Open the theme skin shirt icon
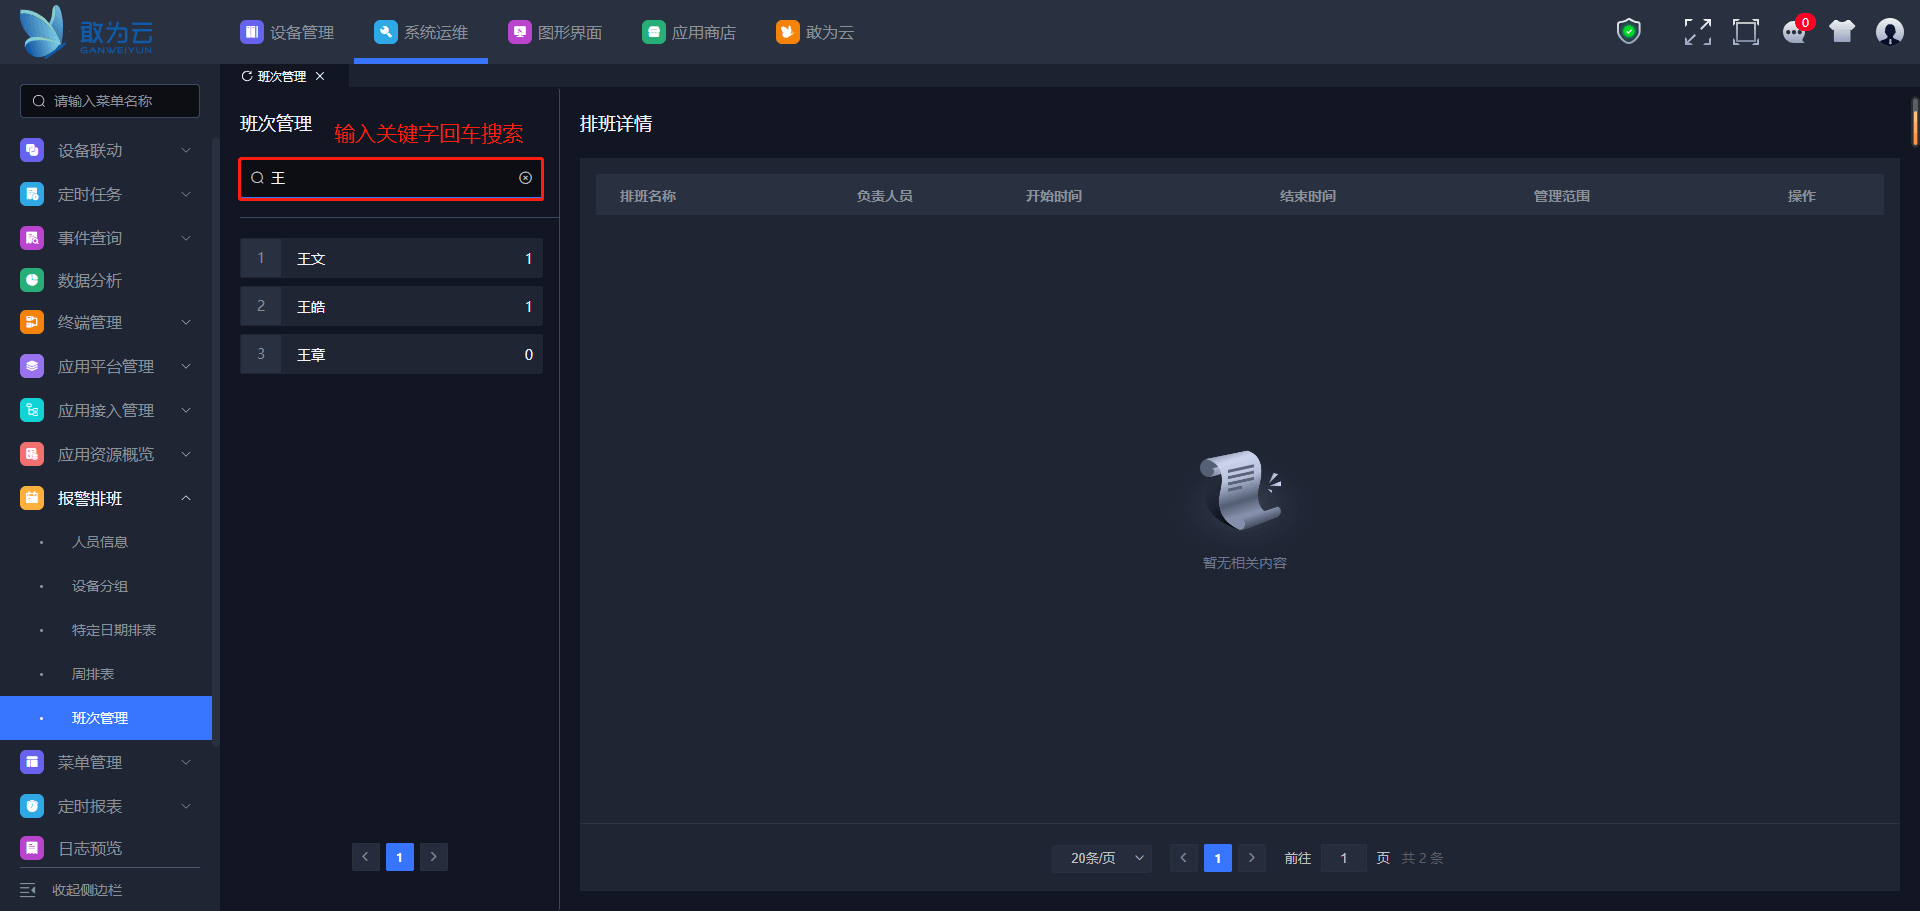This screenshot has height=911, width=1920. (x=1842, y=32)
